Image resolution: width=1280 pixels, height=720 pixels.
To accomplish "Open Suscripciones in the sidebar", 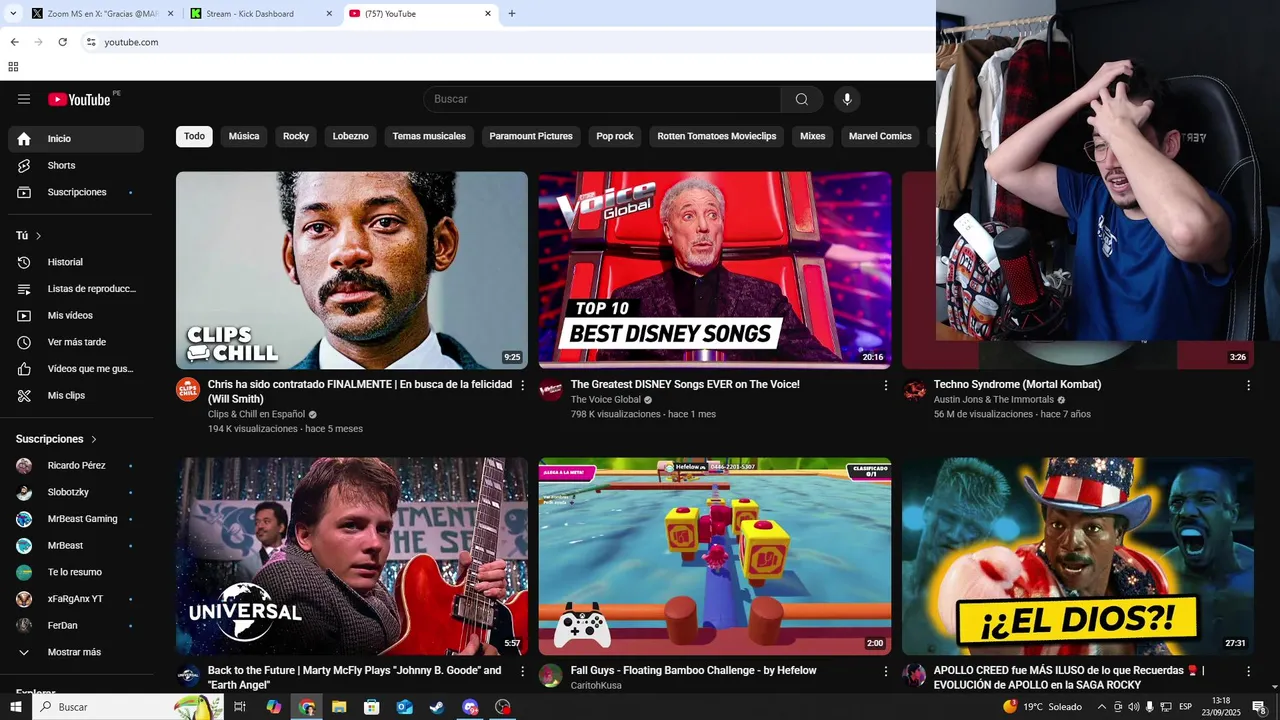I will tap(76, 192).
